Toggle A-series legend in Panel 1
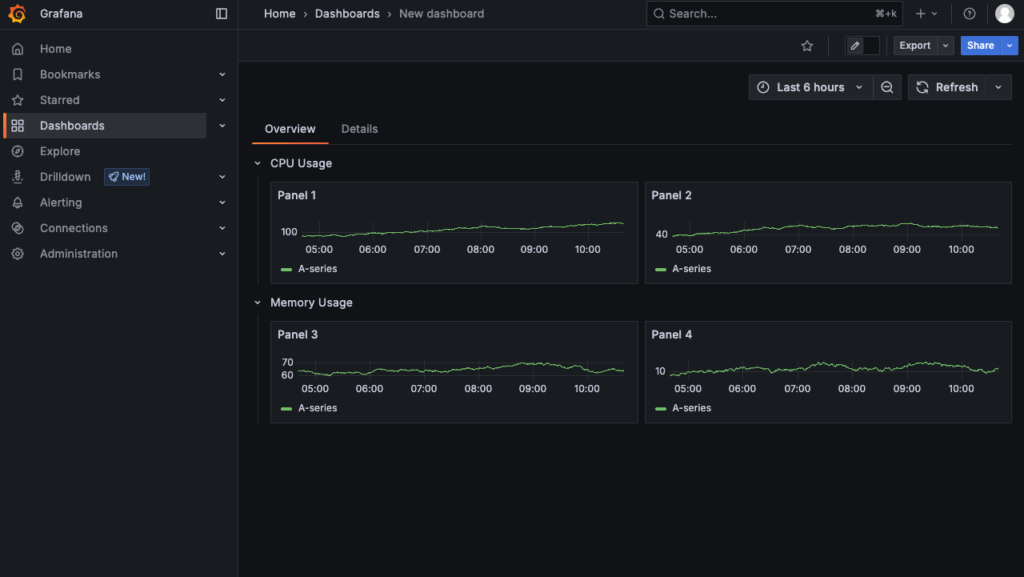 click(317, 269)
